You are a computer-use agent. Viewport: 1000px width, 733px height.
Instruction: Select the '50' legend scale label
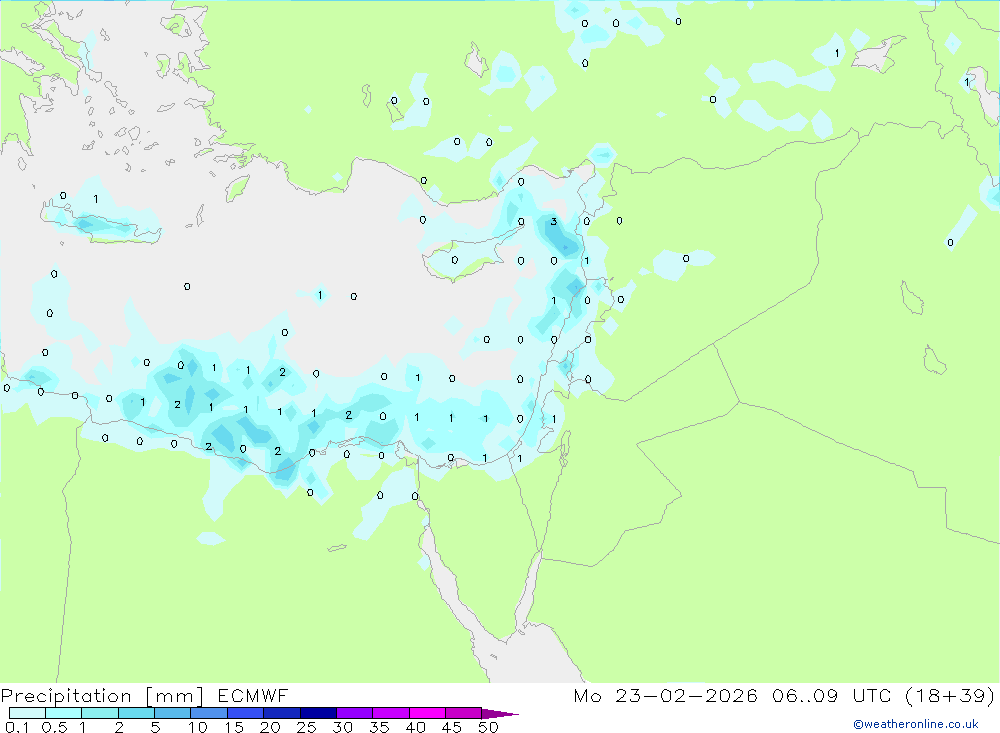tap(489, 727)
